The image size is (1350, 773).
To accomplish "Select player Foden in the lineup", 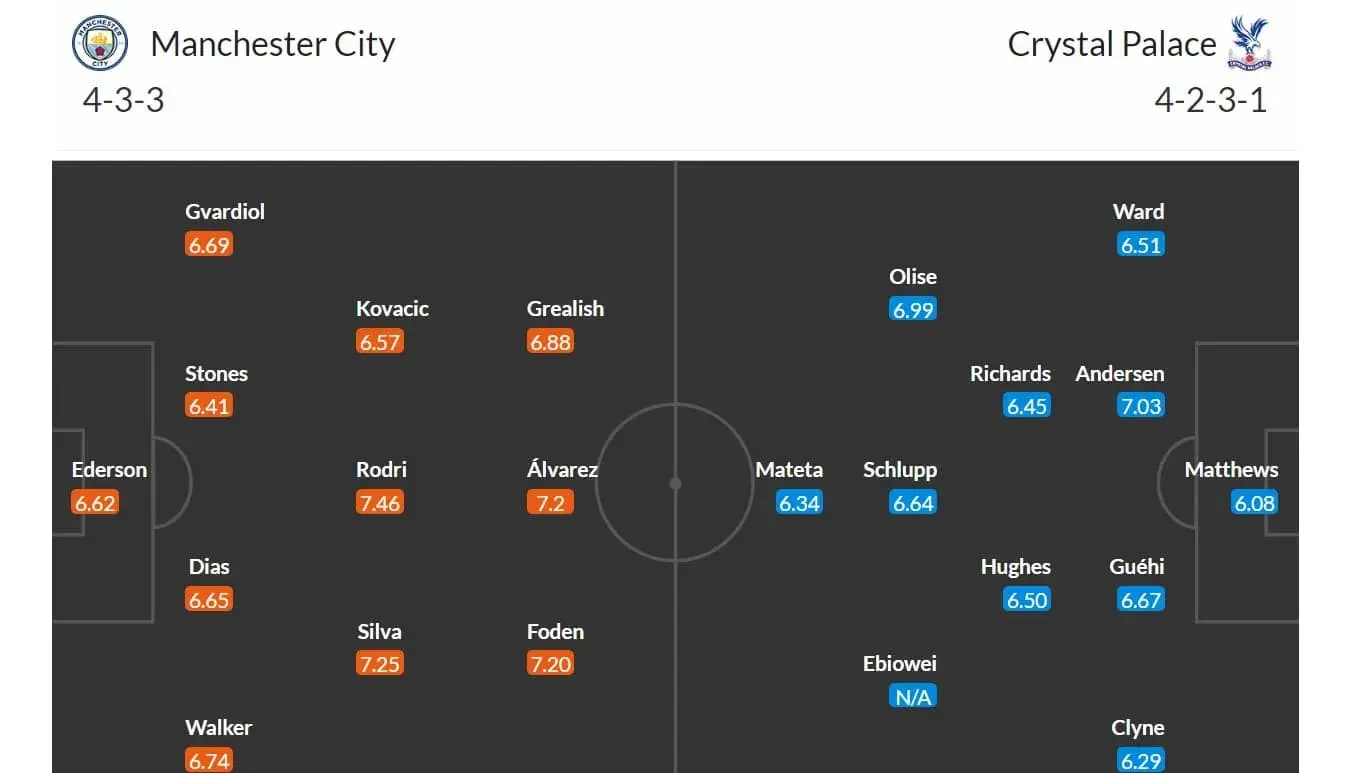I will coord(555,632).
